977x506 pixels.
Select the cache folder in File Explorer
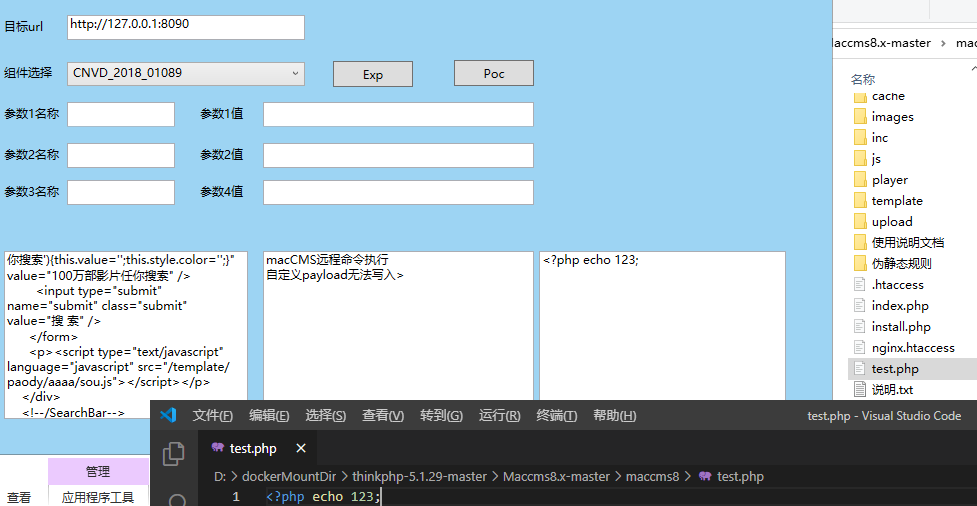pos(888,96)
